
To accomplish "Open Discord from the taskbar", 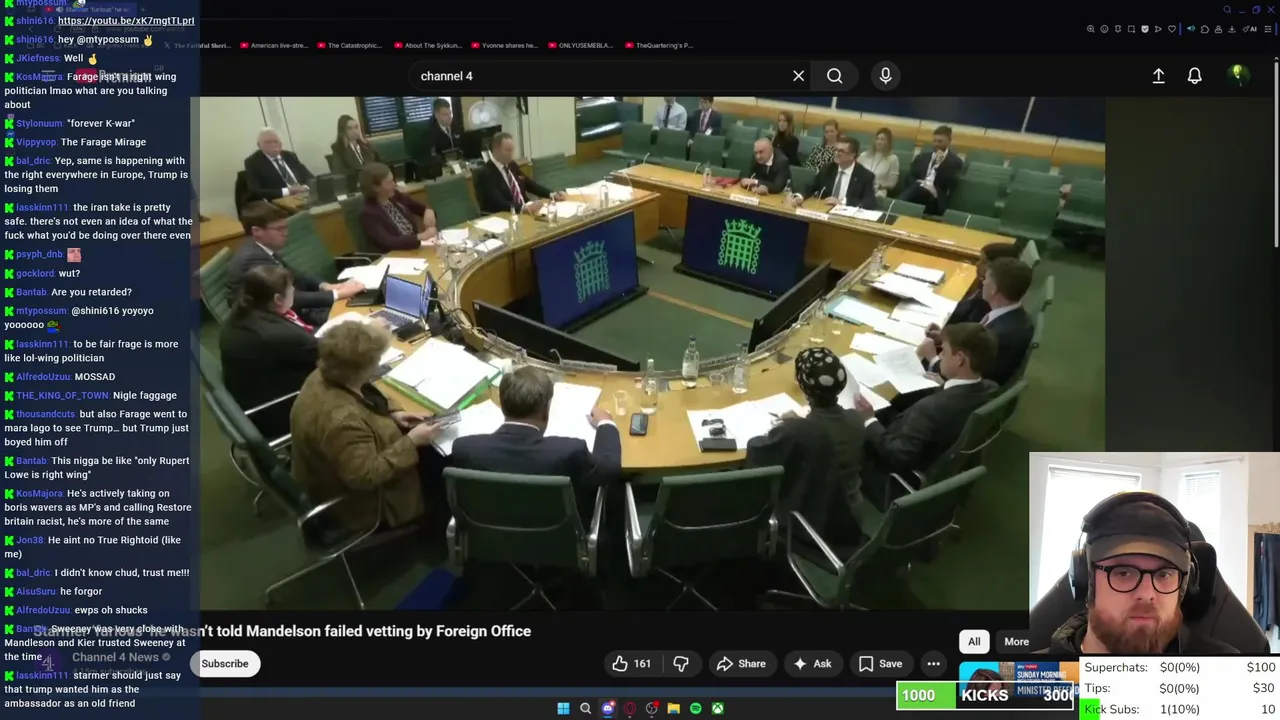I will point(608,708).
